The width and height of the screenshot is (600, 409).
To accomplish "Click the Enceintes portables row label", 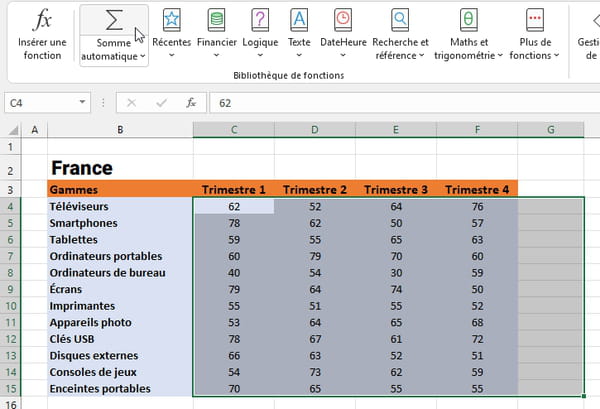I will (120, 388).
